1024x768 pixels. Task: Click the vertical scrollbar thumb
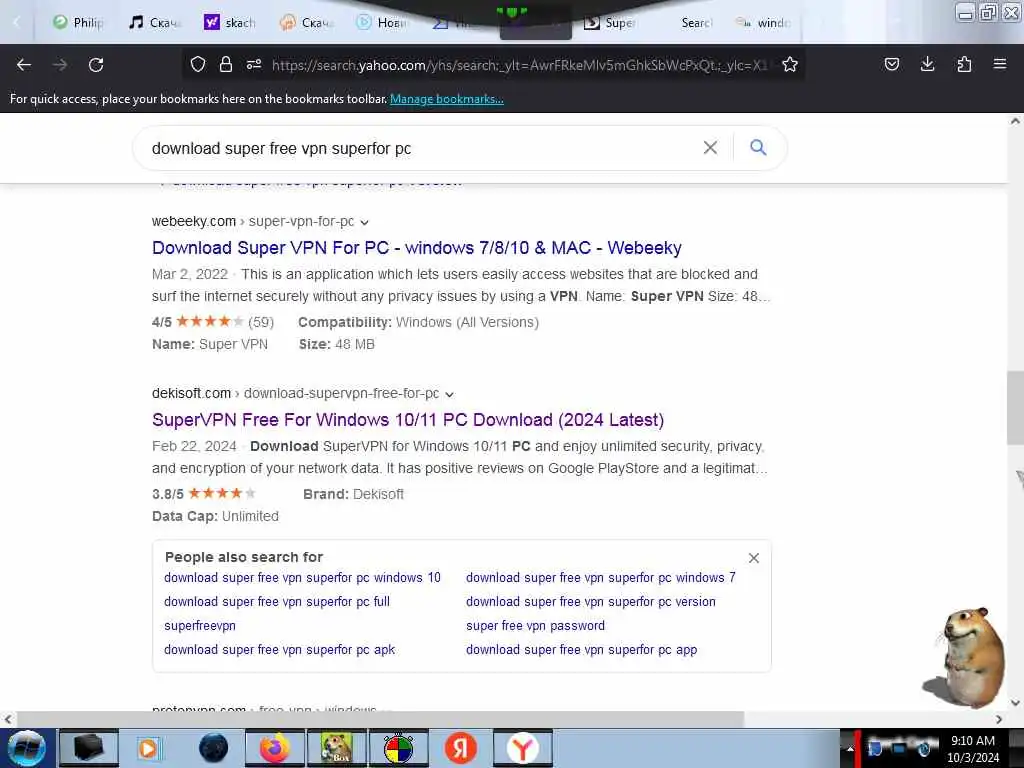click(x=1015, y=408)
